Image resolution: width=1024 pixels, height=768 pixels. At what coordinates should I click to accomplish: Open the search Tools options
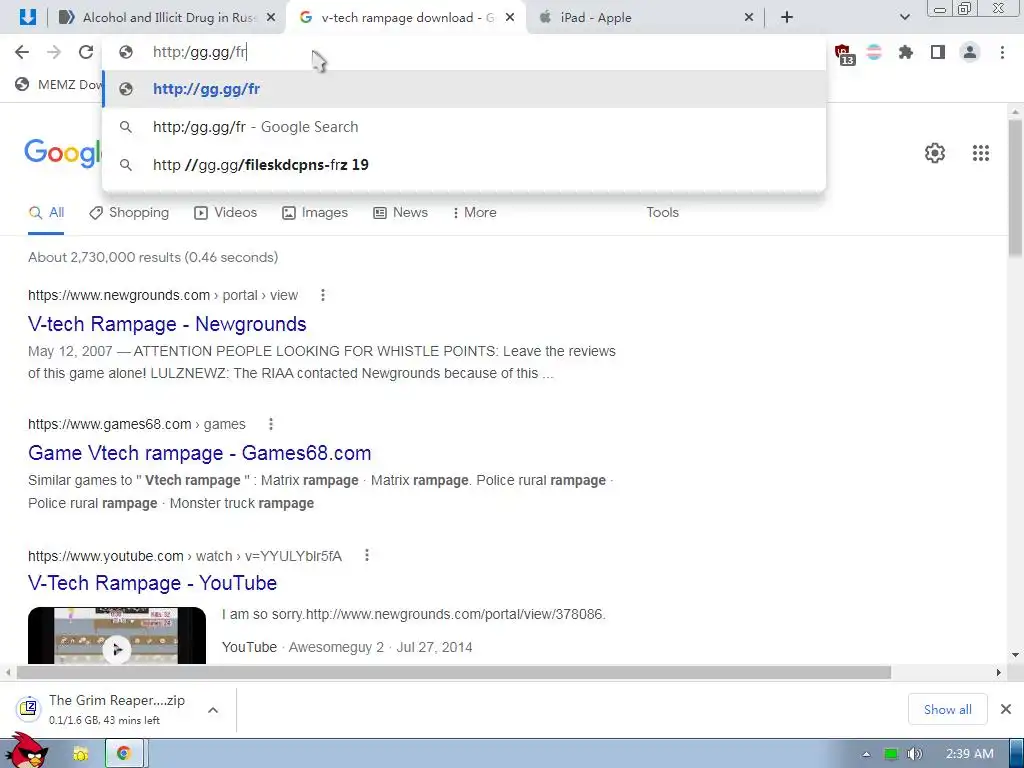pos(662,213)
